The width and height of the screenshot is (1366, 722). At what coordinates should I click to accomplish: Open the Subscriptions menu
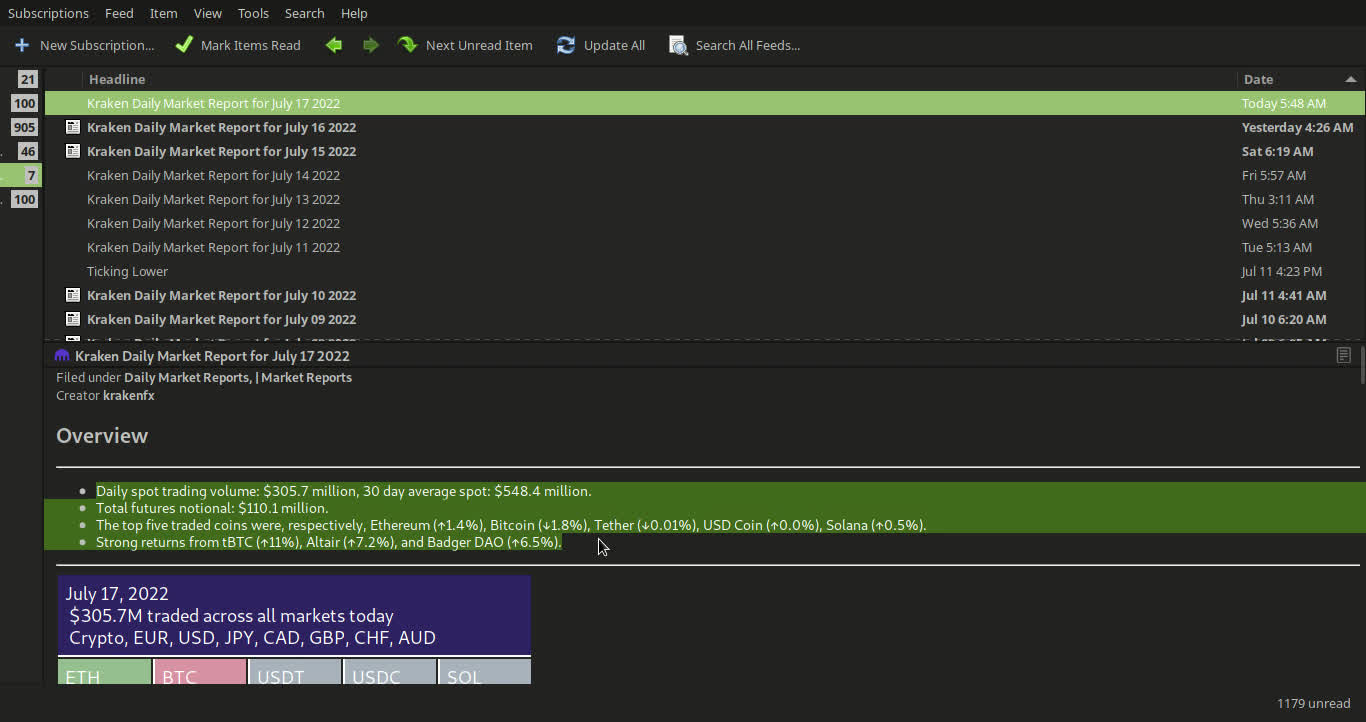[x=48, y=13]
